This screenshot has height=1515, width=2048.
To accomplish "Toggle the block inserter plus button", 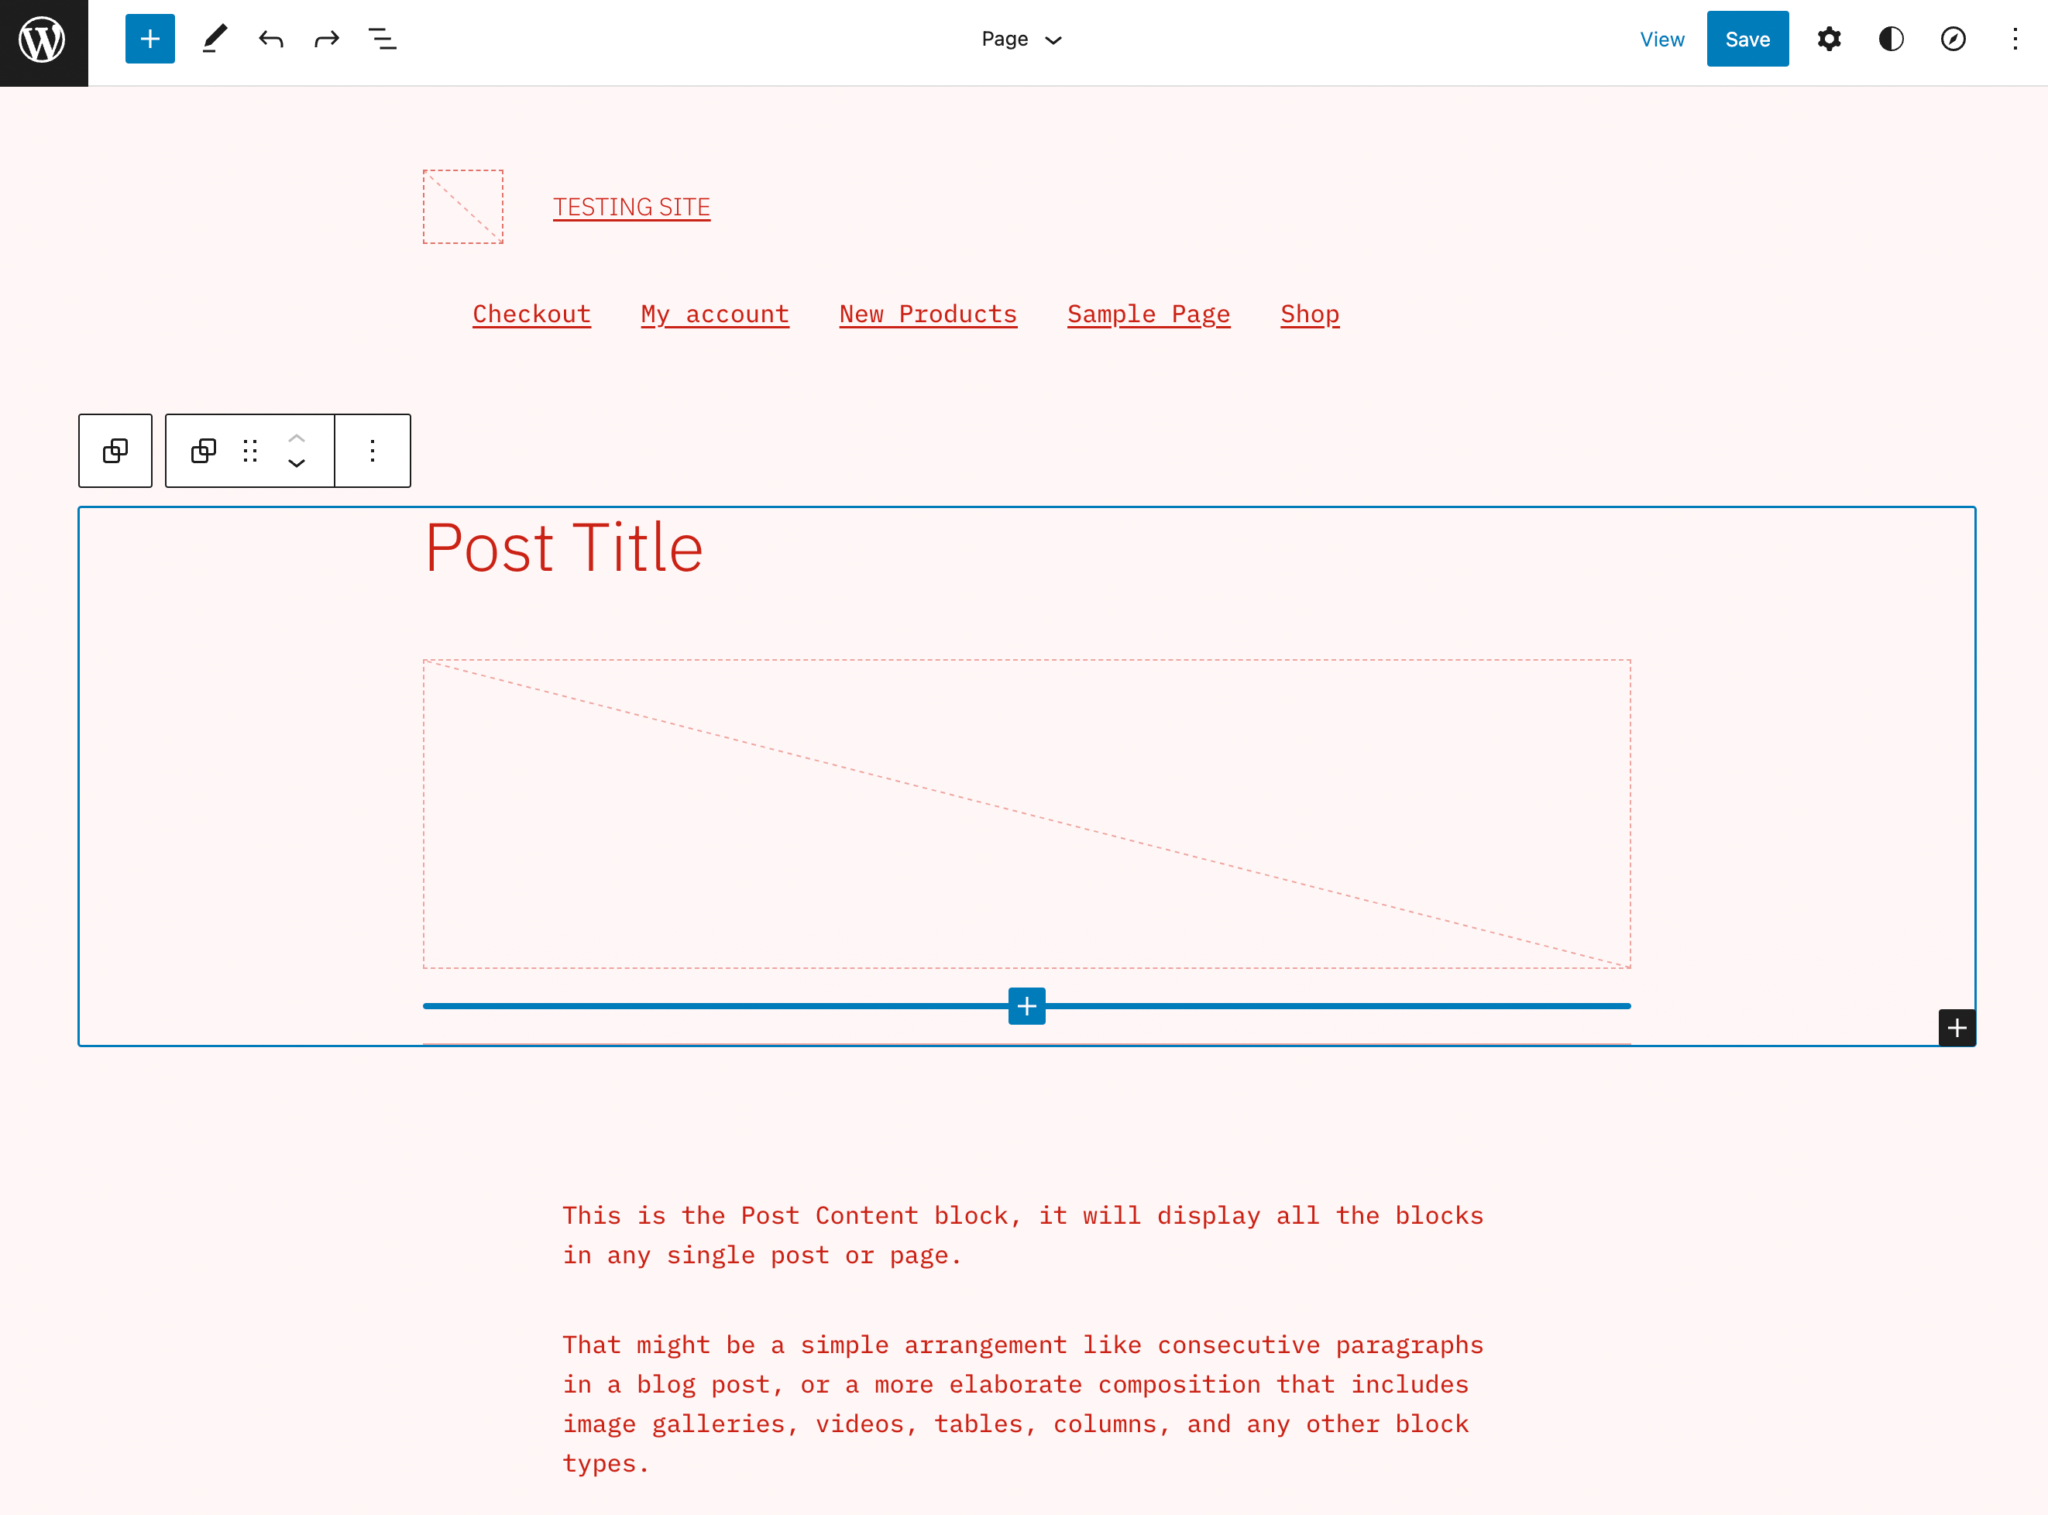I will (x=150, y=39).
